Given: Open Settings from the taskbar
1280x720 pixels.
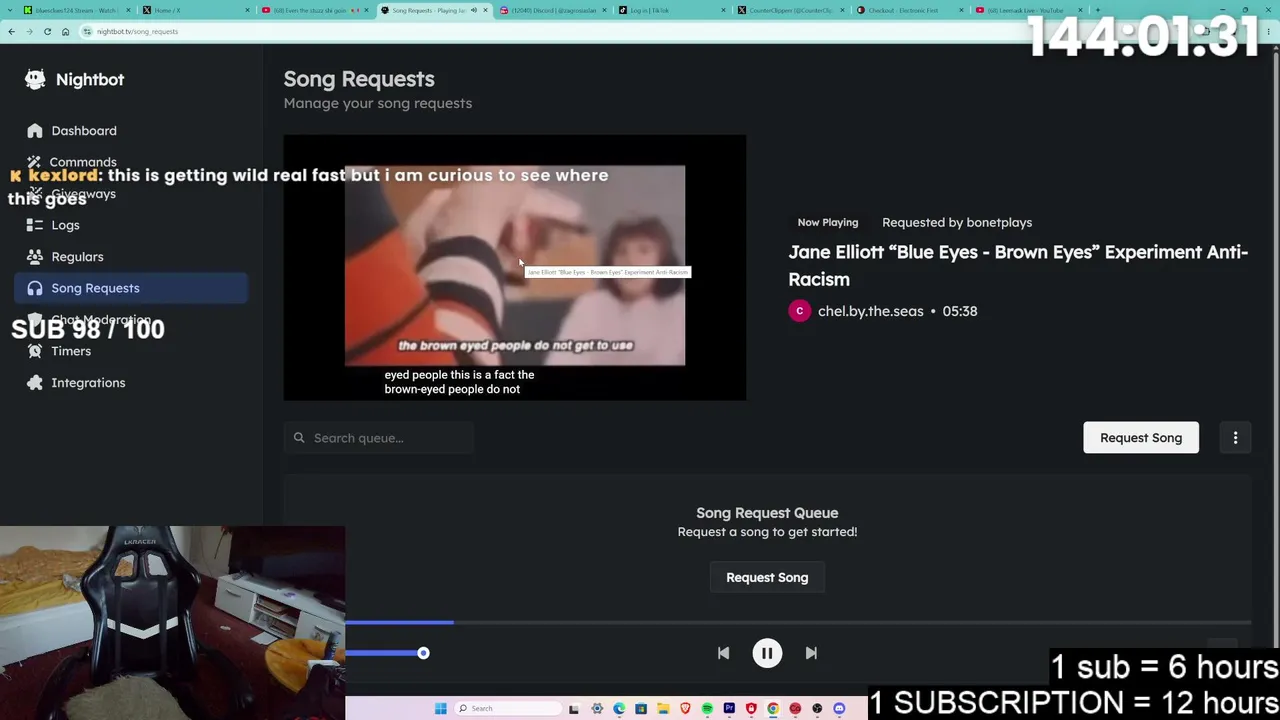Looking at the screenshot, I should [597, 709].
